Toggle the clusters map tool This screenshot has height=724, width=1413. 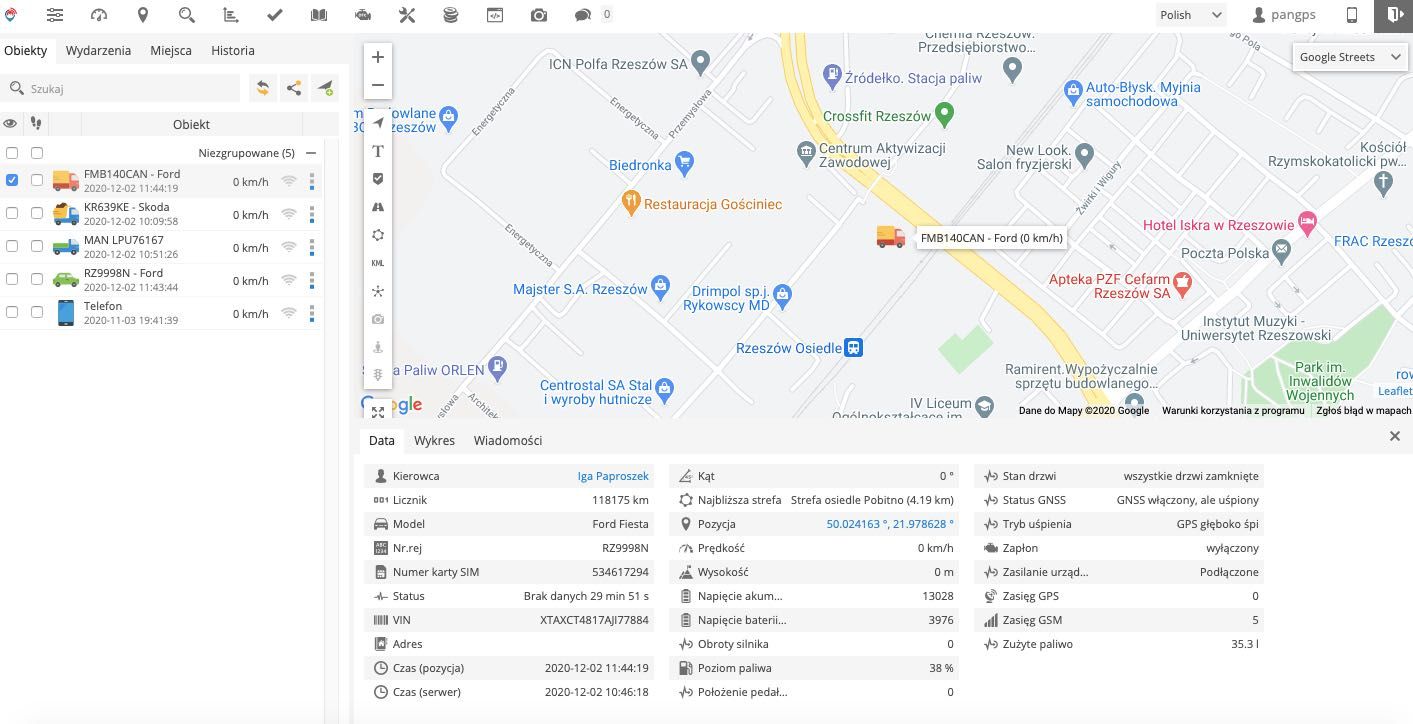click(x=378, y=291)
